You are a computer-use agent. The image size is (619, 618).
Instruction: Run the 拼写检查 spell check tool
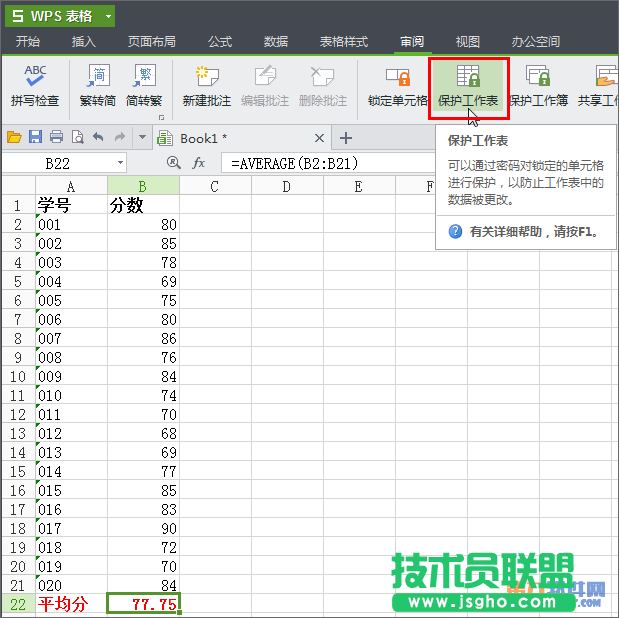35,86
